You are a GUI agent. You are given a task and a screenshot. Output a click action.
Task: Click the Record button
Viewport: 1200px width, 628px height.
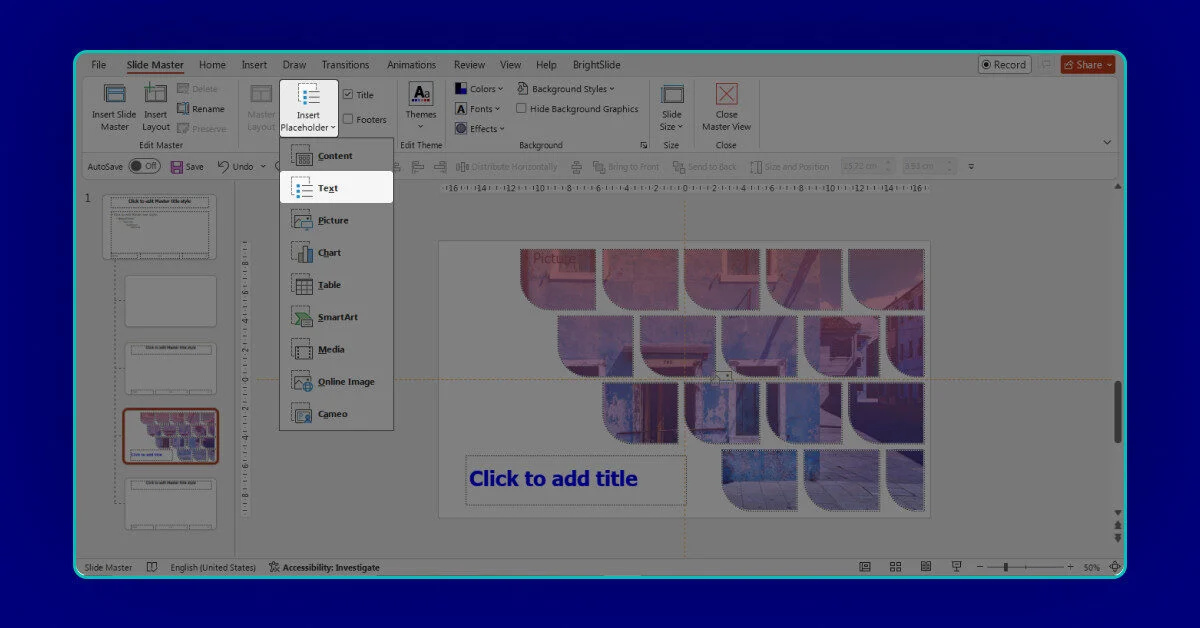1004,65
